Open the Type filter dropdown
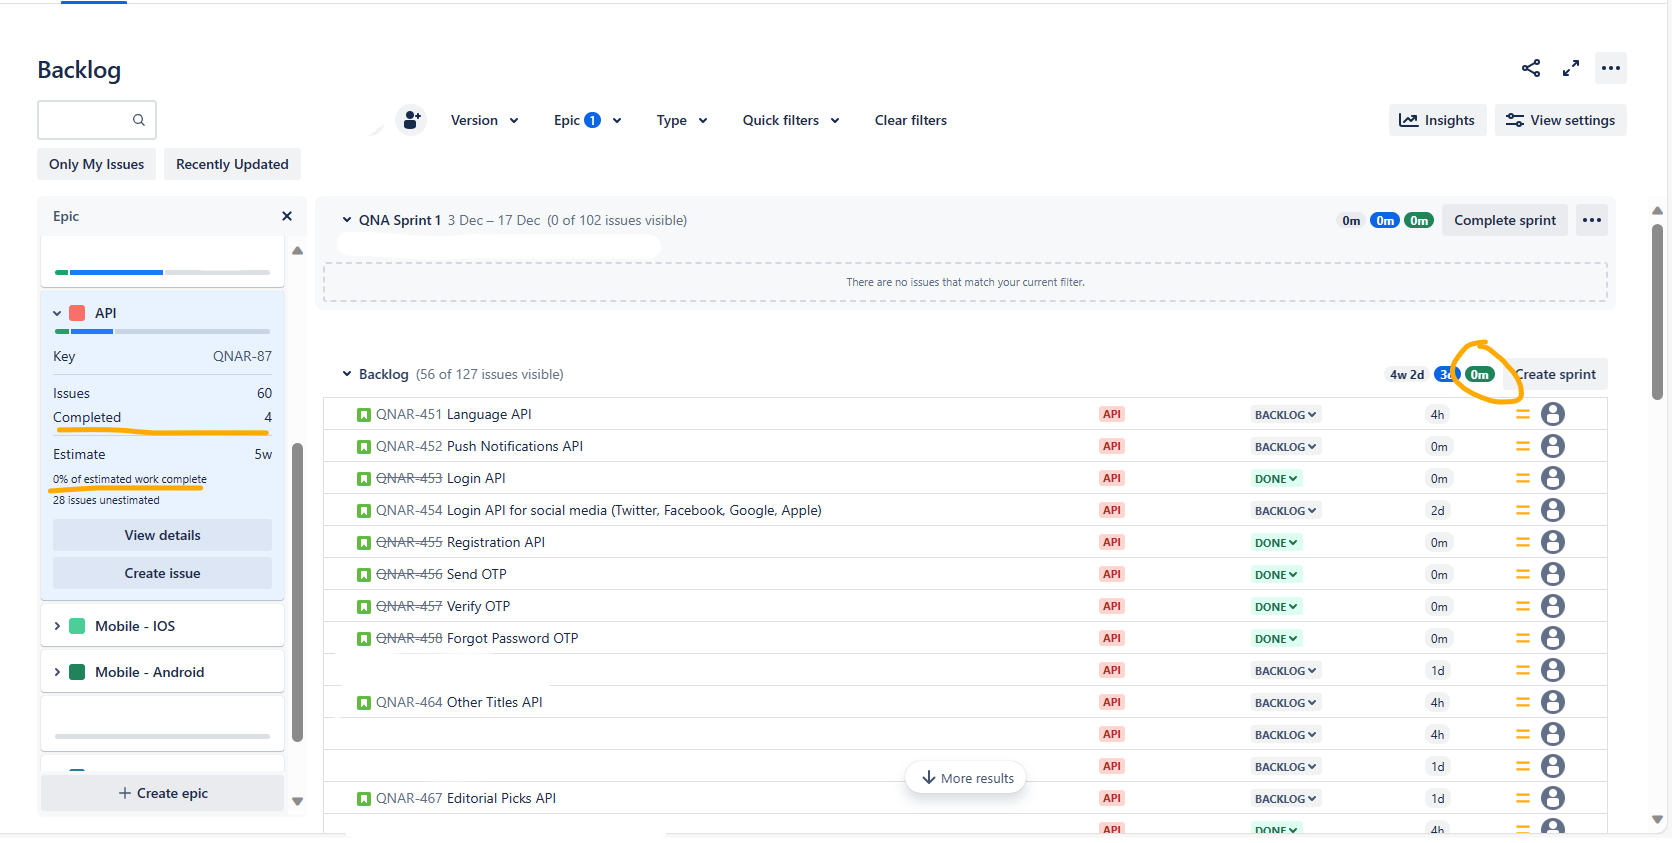 coord(682,120)
